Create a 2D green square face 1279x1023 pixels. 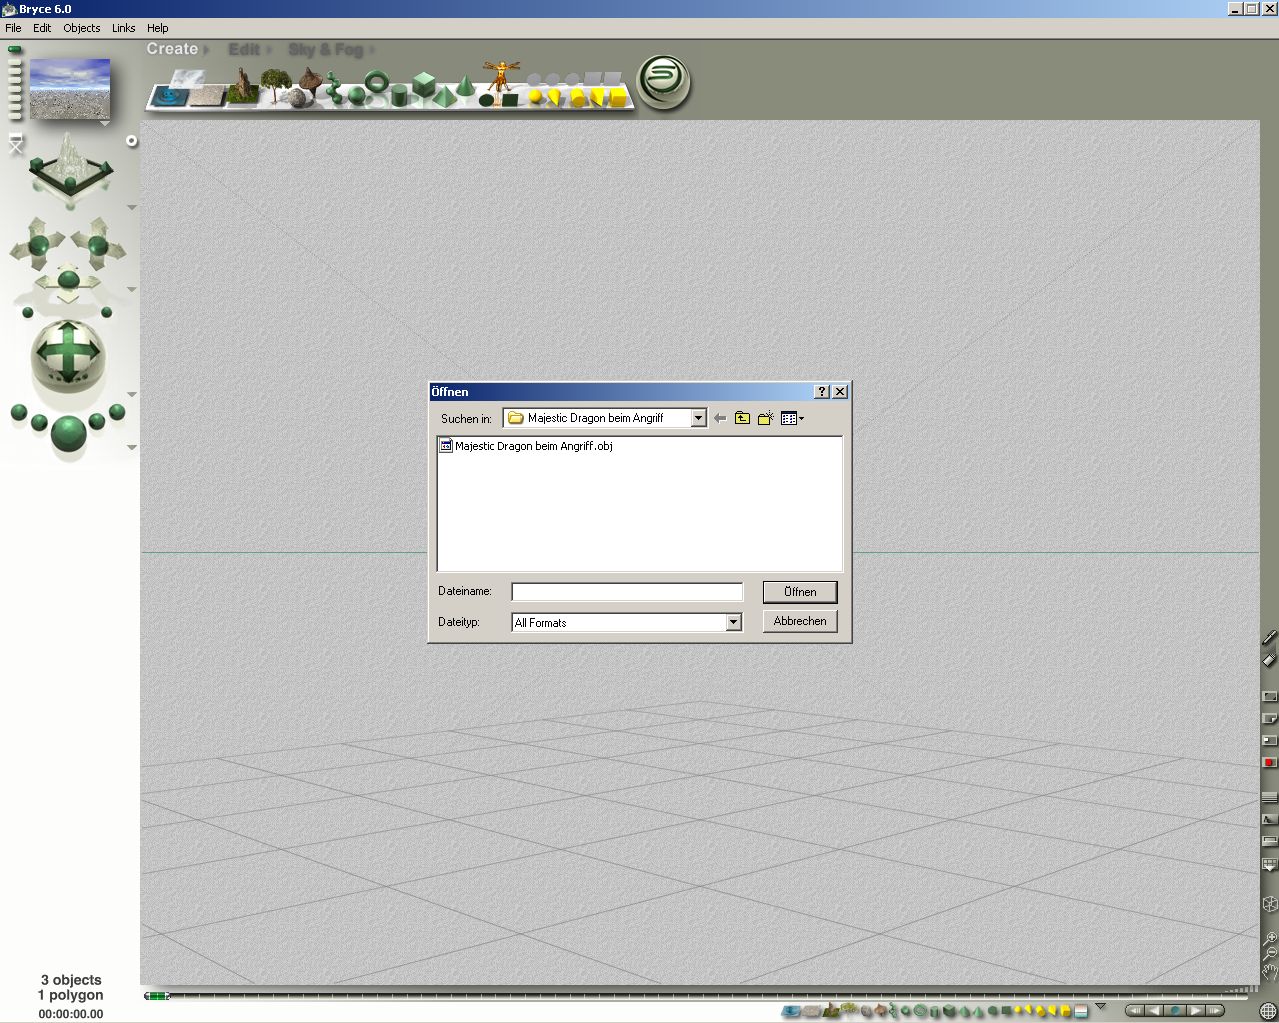[510, 99]
